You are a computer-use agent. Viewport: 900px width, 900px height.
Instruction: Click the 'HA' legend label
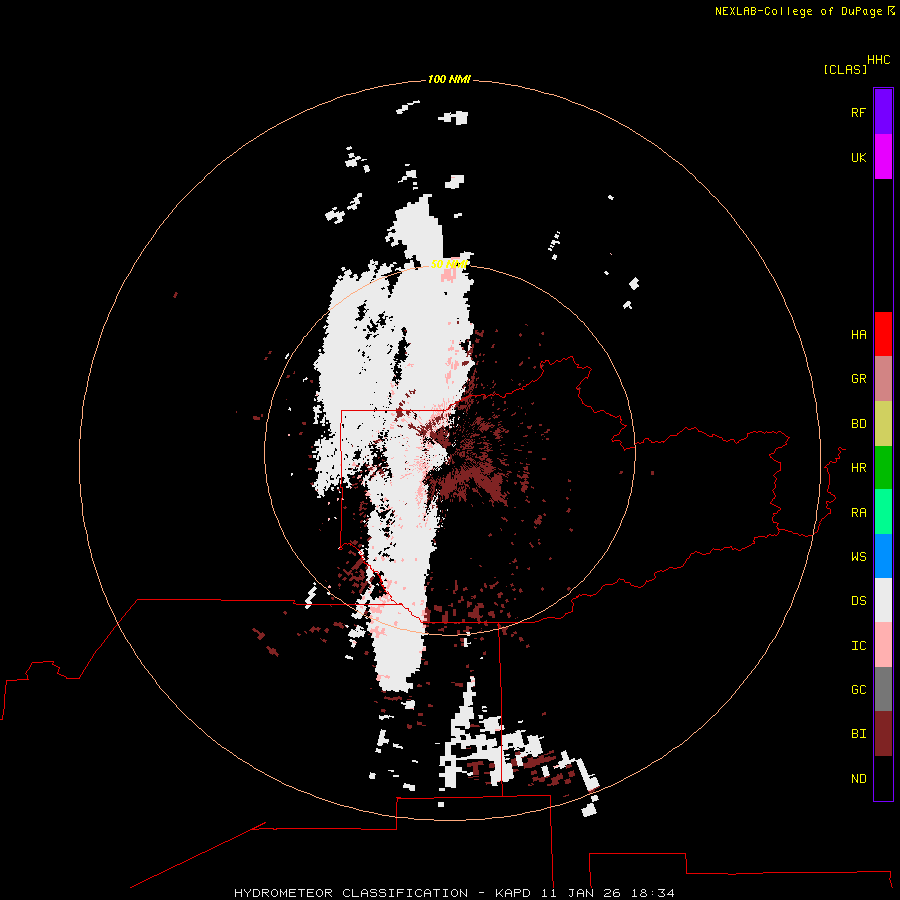(858, 335)
